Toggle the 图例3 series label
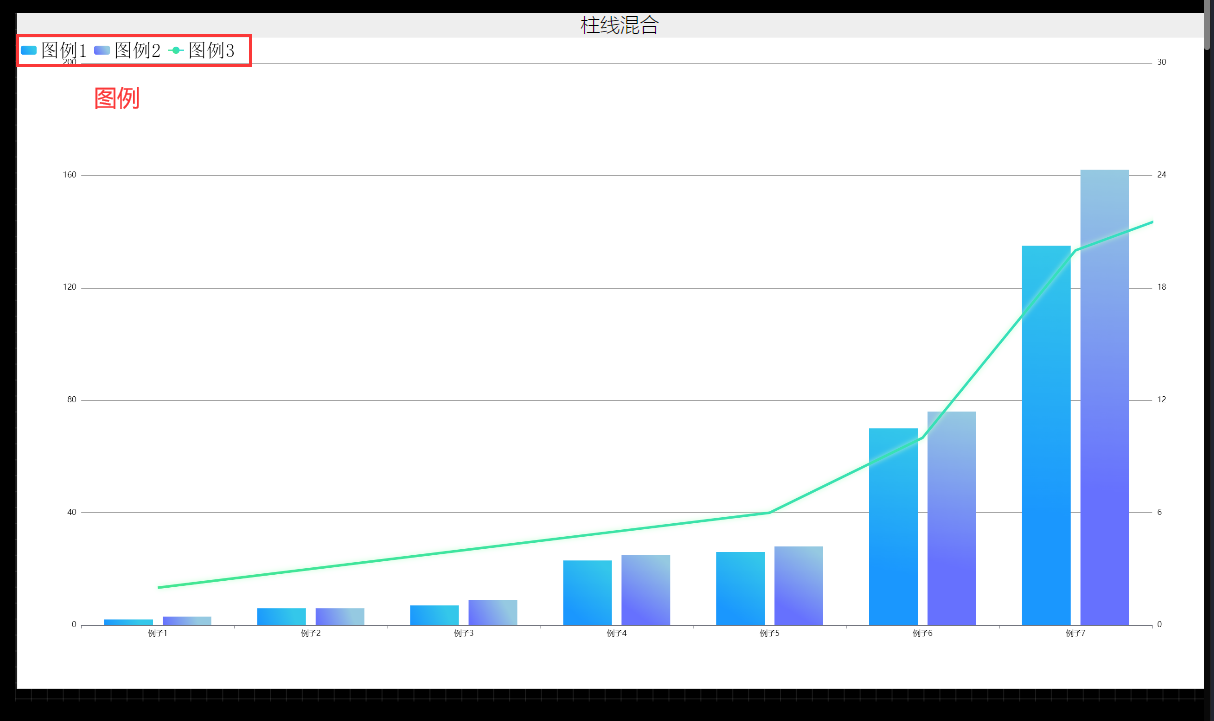1214x721 pixels. click(x=212, y=51)
